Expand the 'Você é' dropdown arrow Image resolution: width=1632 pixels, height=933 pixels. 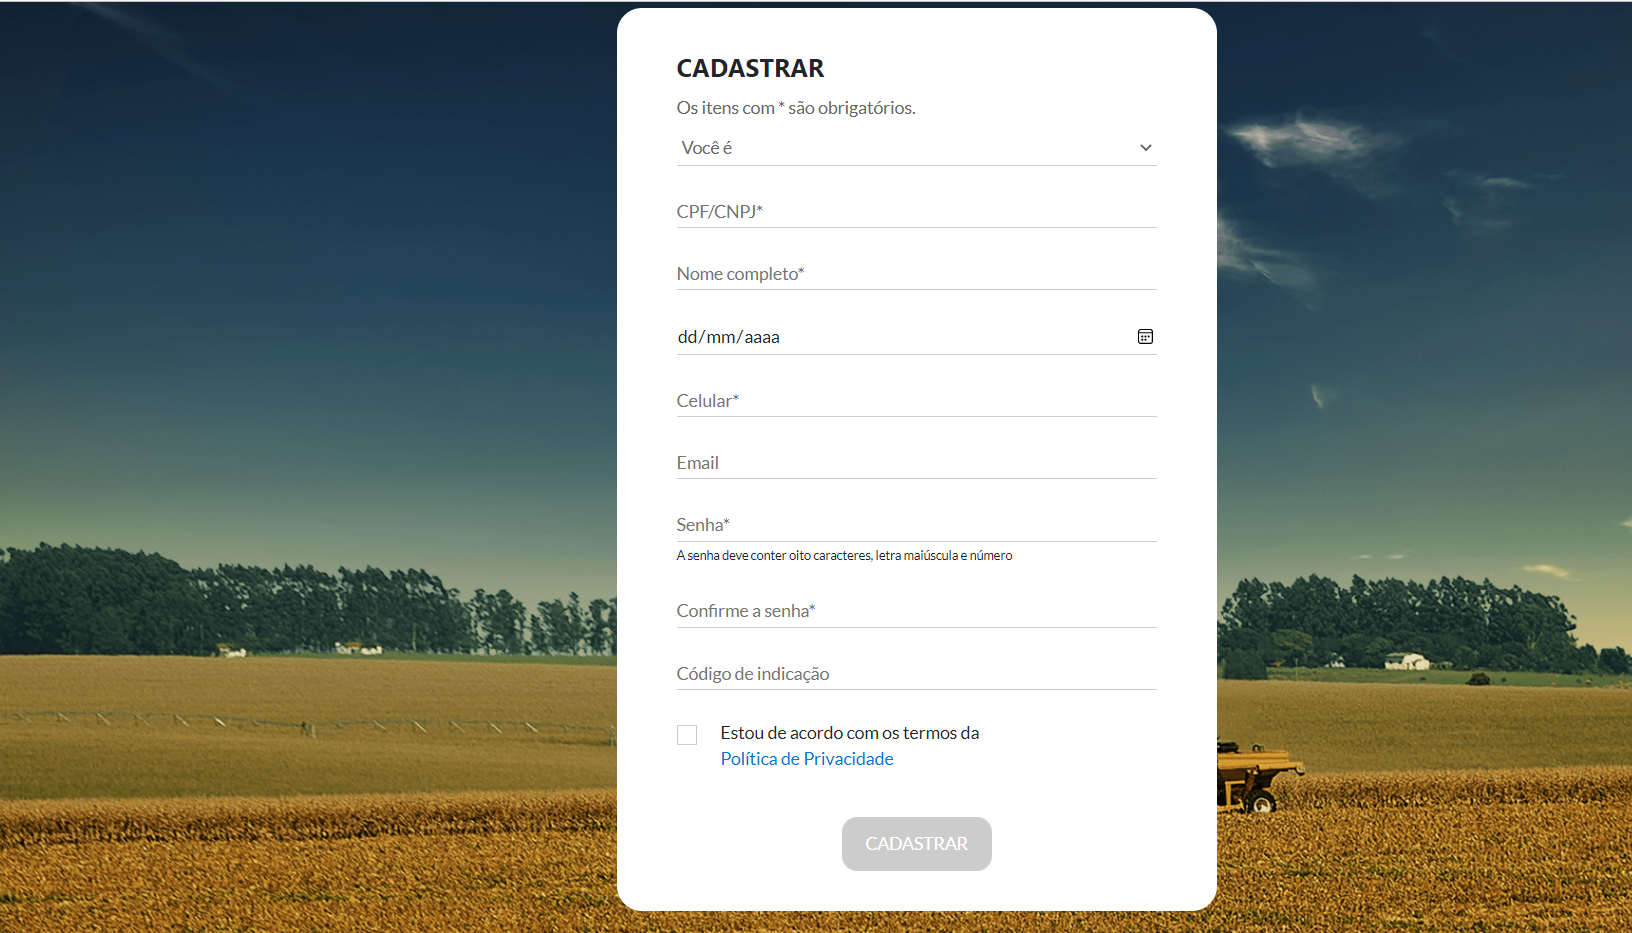coord(1145,148)
